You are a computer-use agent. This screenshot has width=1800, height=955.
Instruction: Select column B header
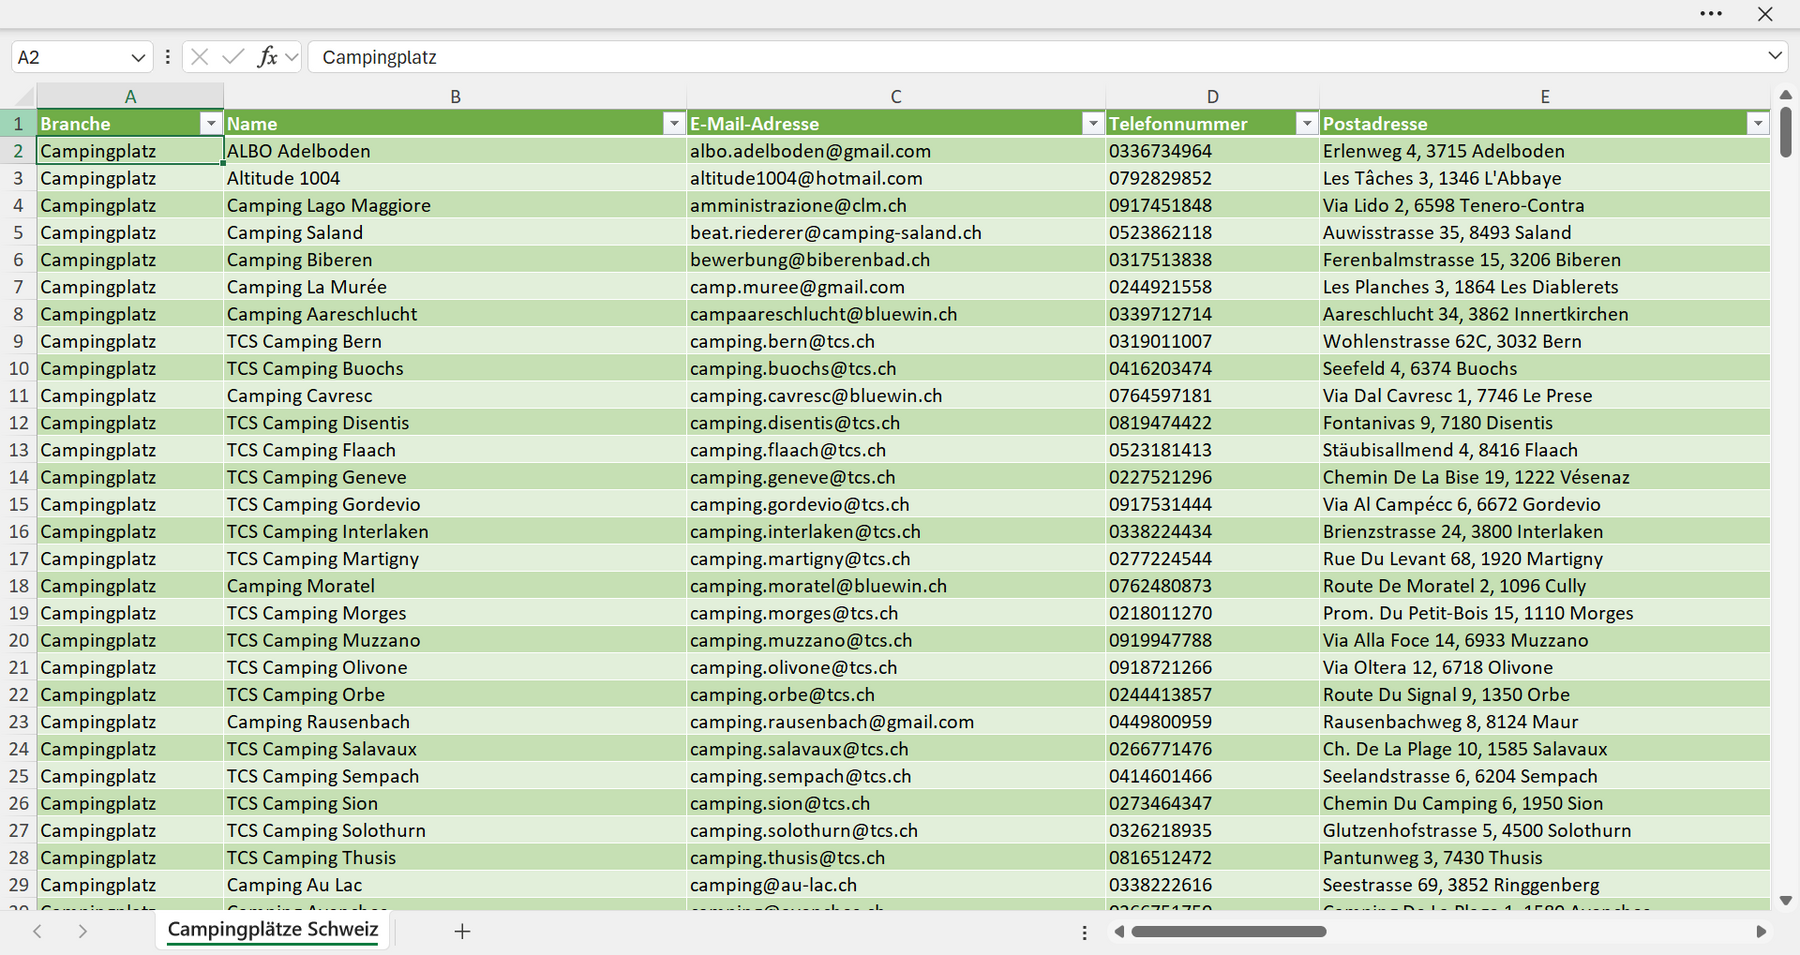[455, 97]
